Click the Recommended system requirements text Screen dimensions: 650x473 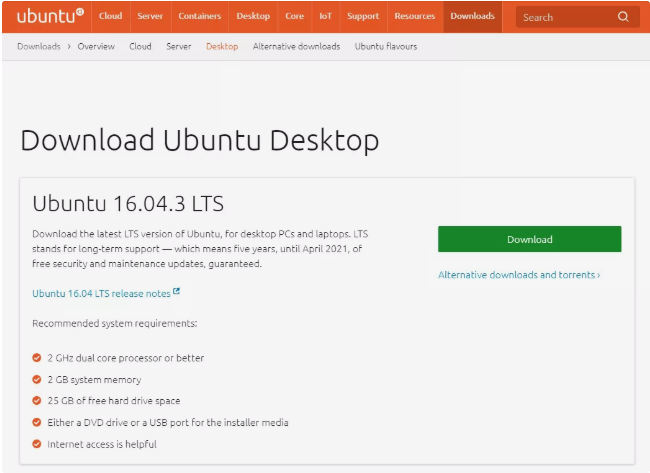pyautogui.click(x=115, y=323)
